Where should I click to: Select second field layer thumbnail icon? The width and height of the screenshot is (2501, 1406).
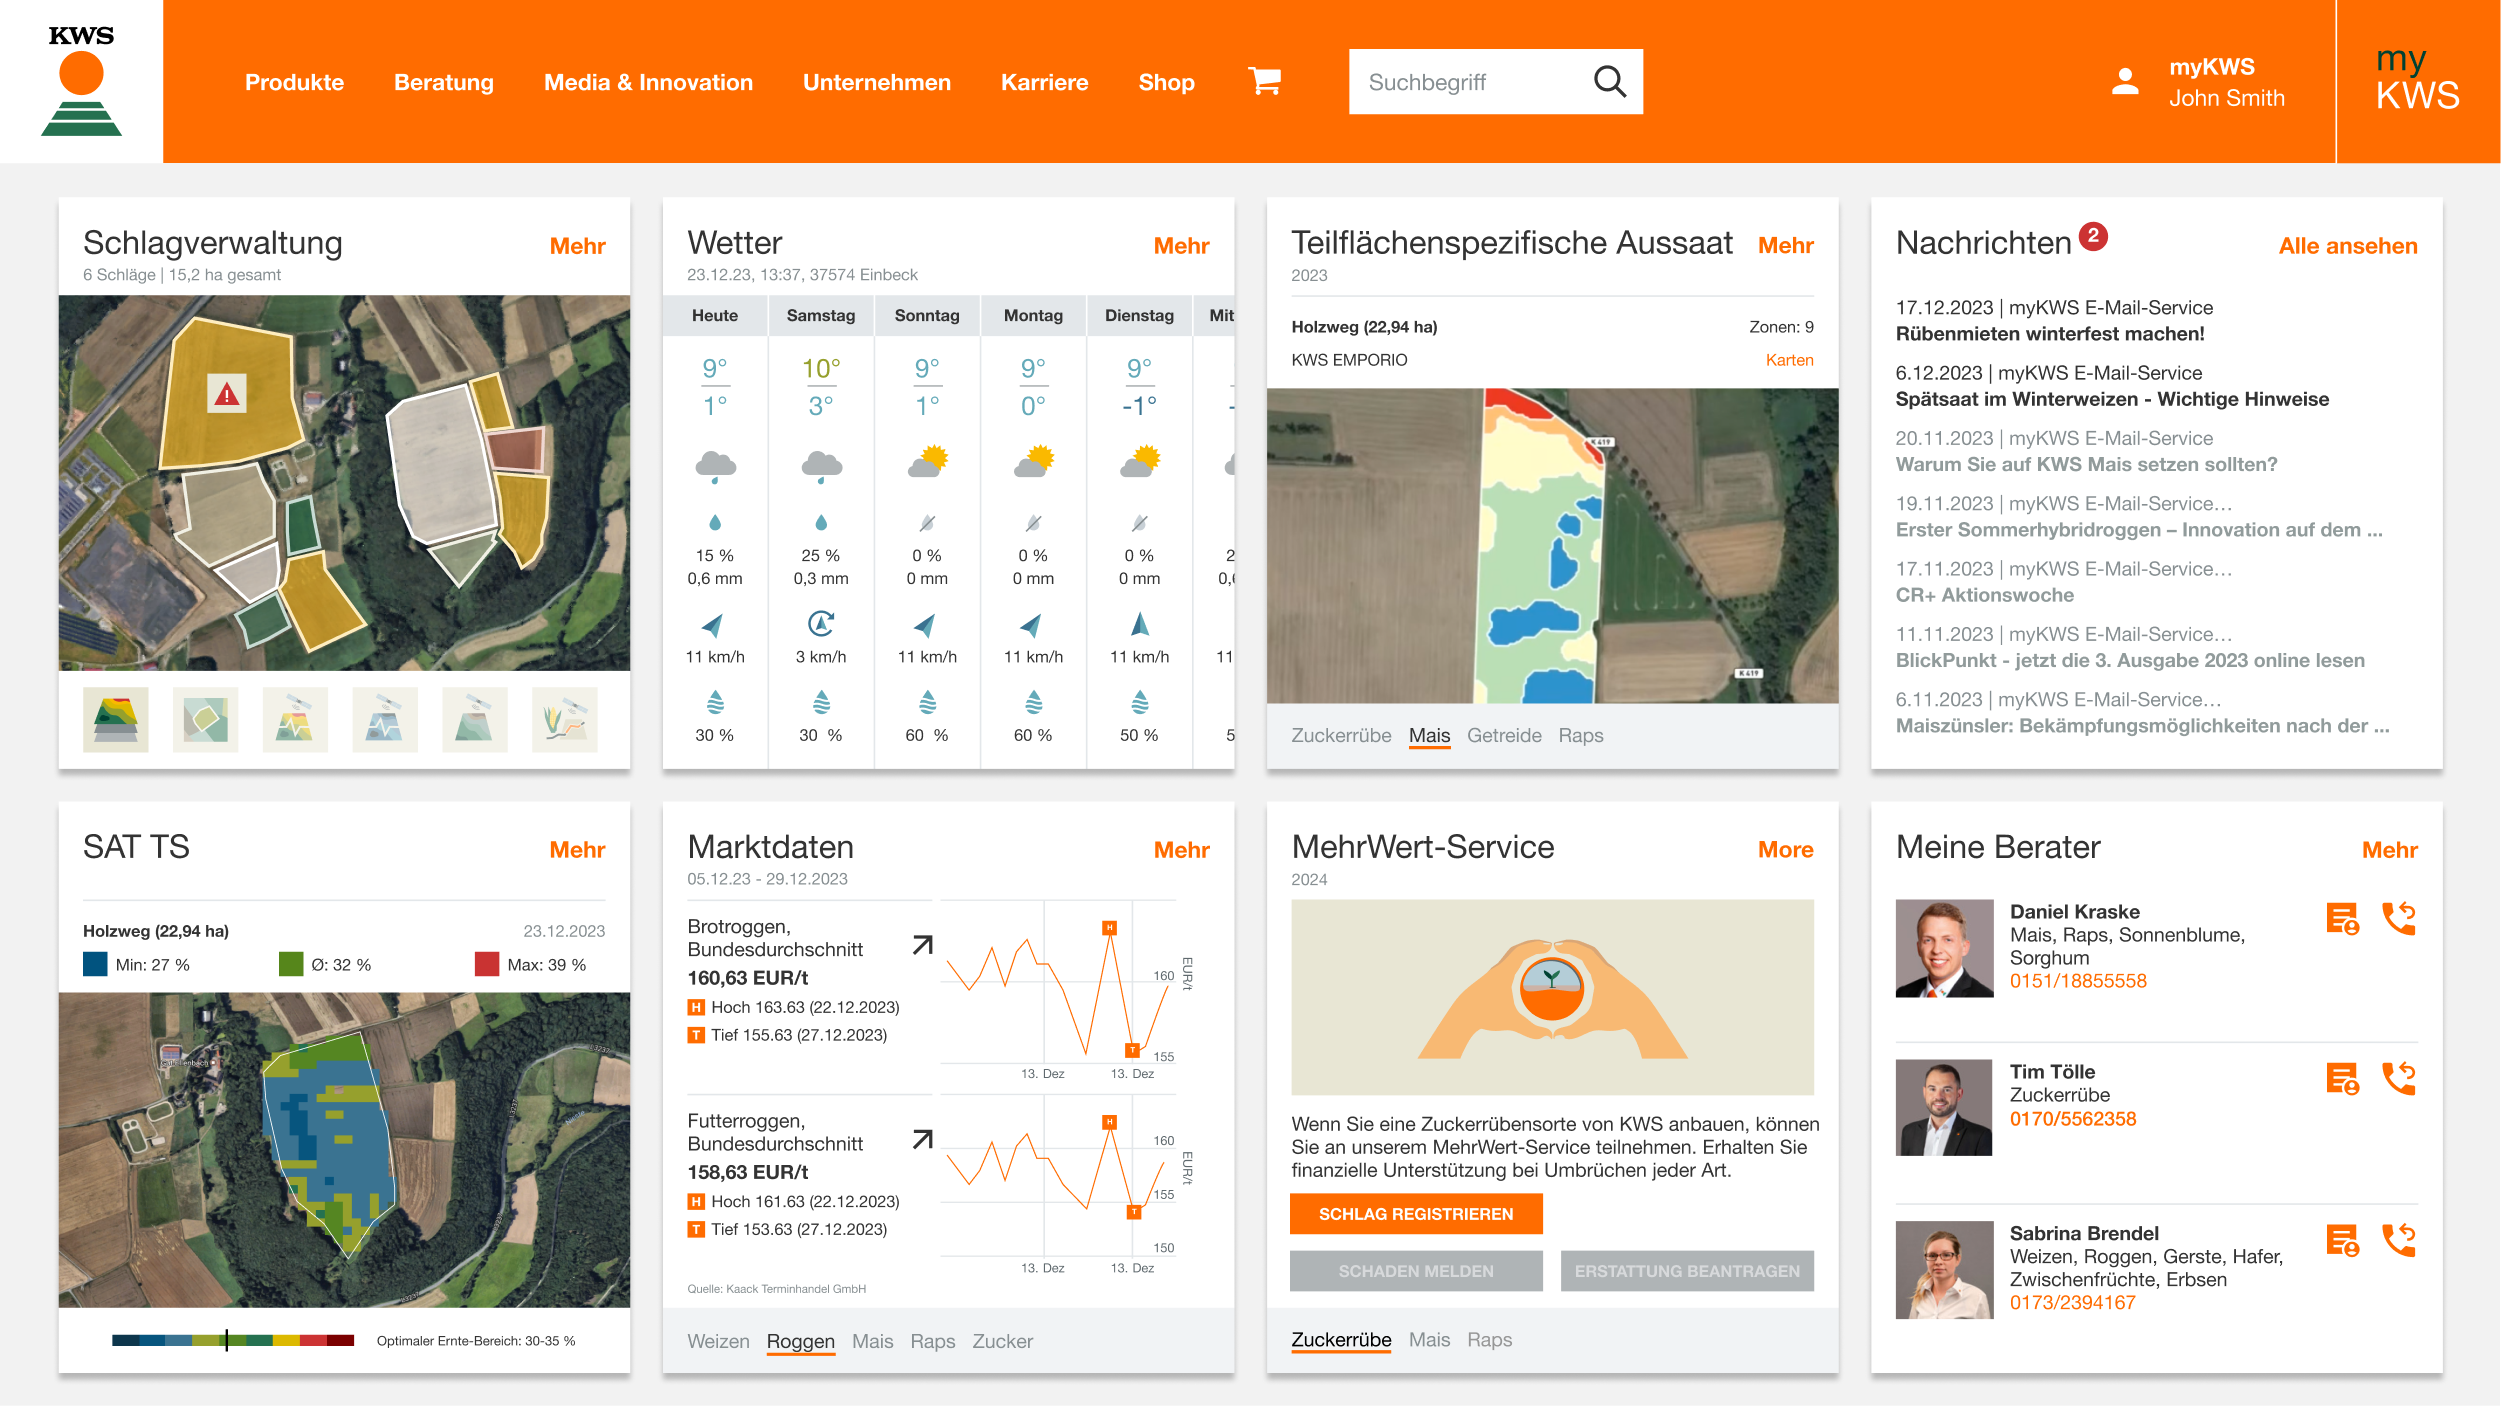[x=205, y=719]
